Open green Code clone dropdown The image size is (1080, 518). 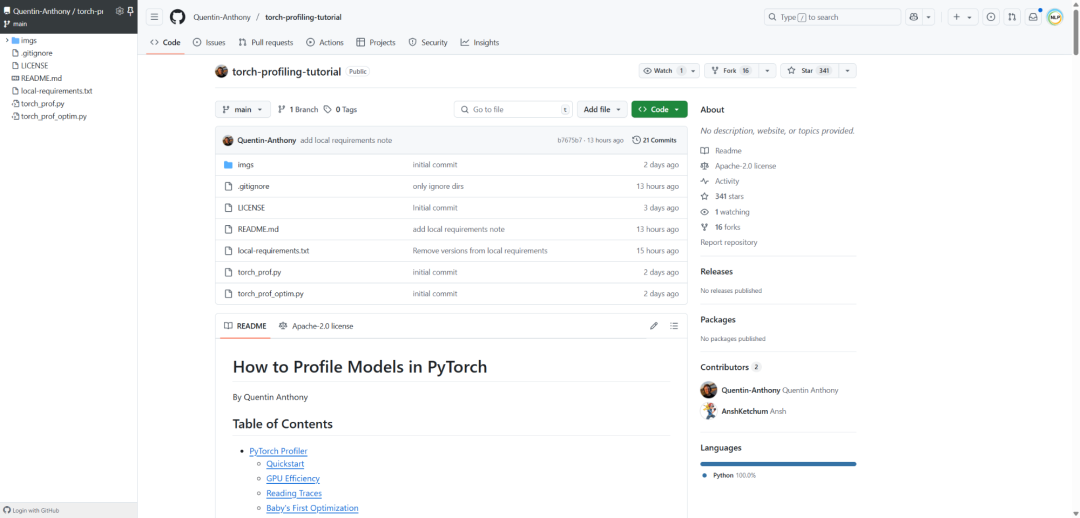click(x=659, y=110)
